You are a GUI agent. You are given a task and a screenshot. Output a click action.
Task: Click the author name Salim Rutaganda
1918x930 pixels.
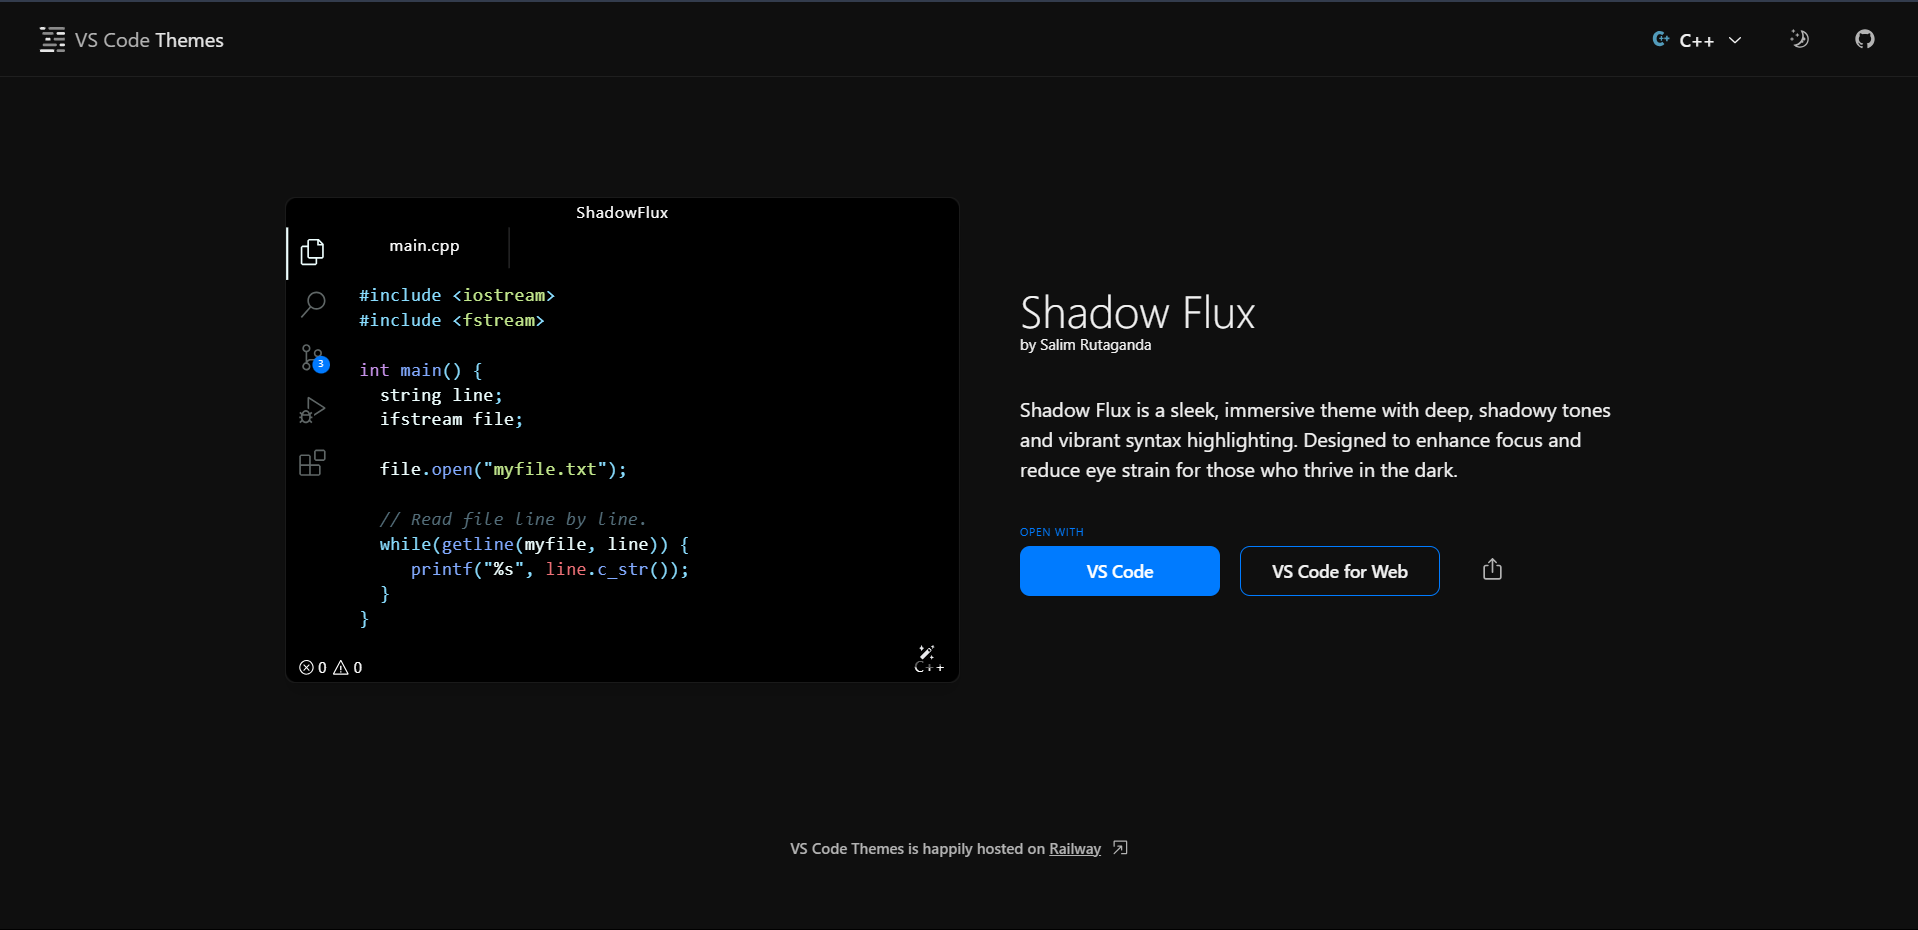point(1095,345)
